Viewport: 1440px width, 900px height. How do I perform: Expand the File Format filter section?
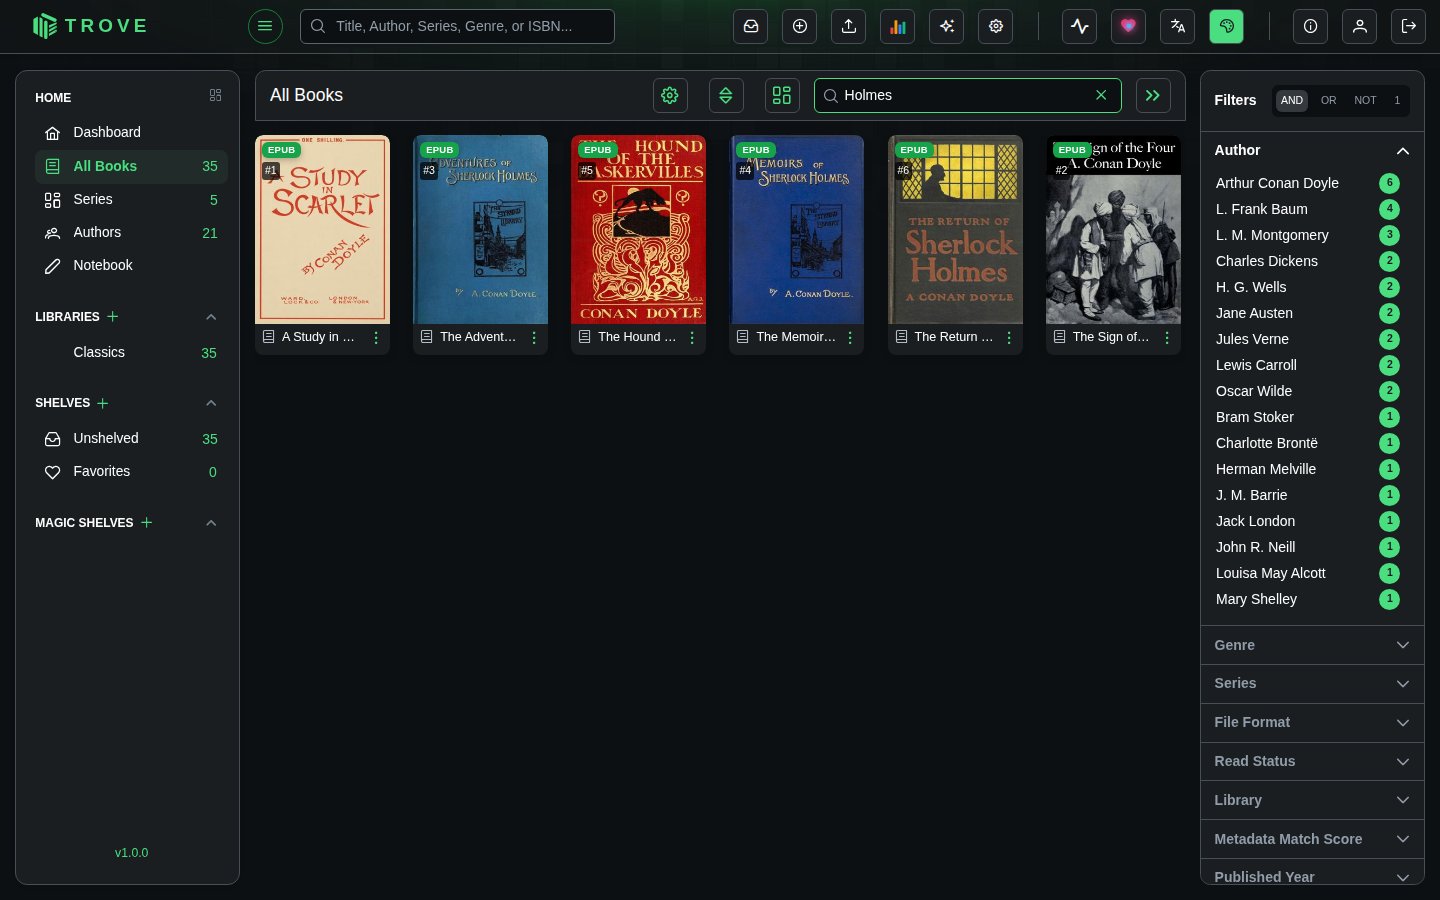pos(1312,722)
